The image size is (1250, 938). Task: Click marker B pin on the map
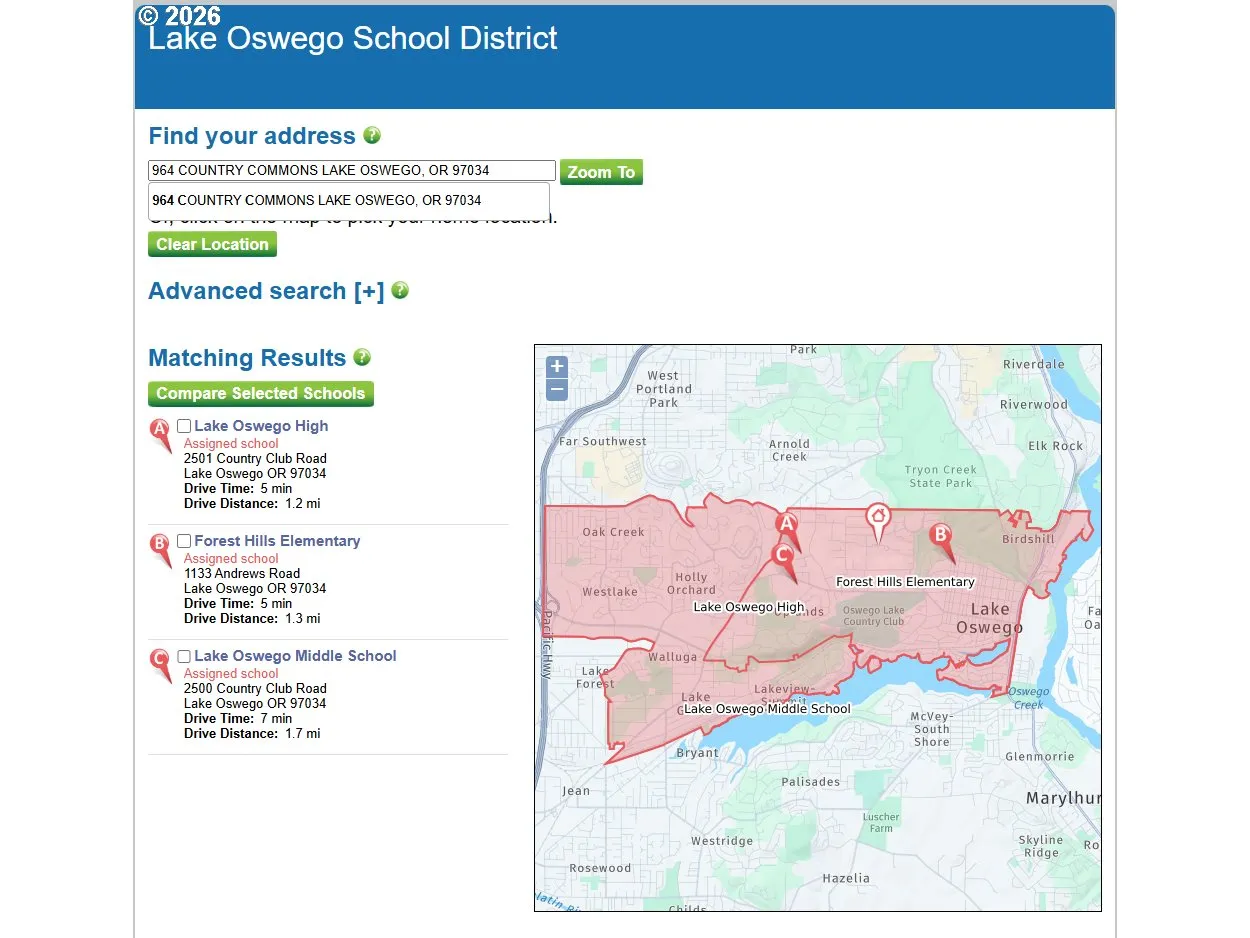click(x=941, y=542)
